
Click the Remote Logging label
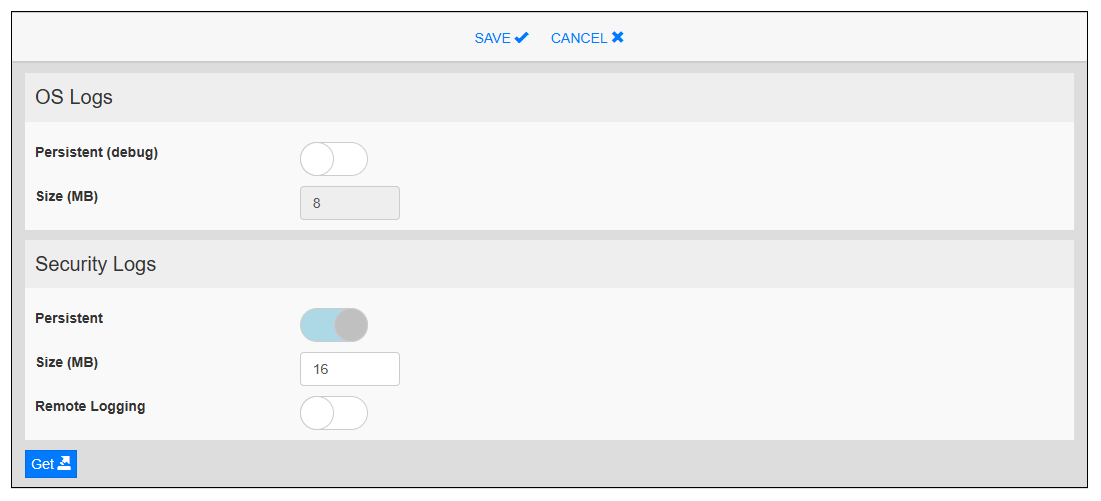(x=90, y=407)
